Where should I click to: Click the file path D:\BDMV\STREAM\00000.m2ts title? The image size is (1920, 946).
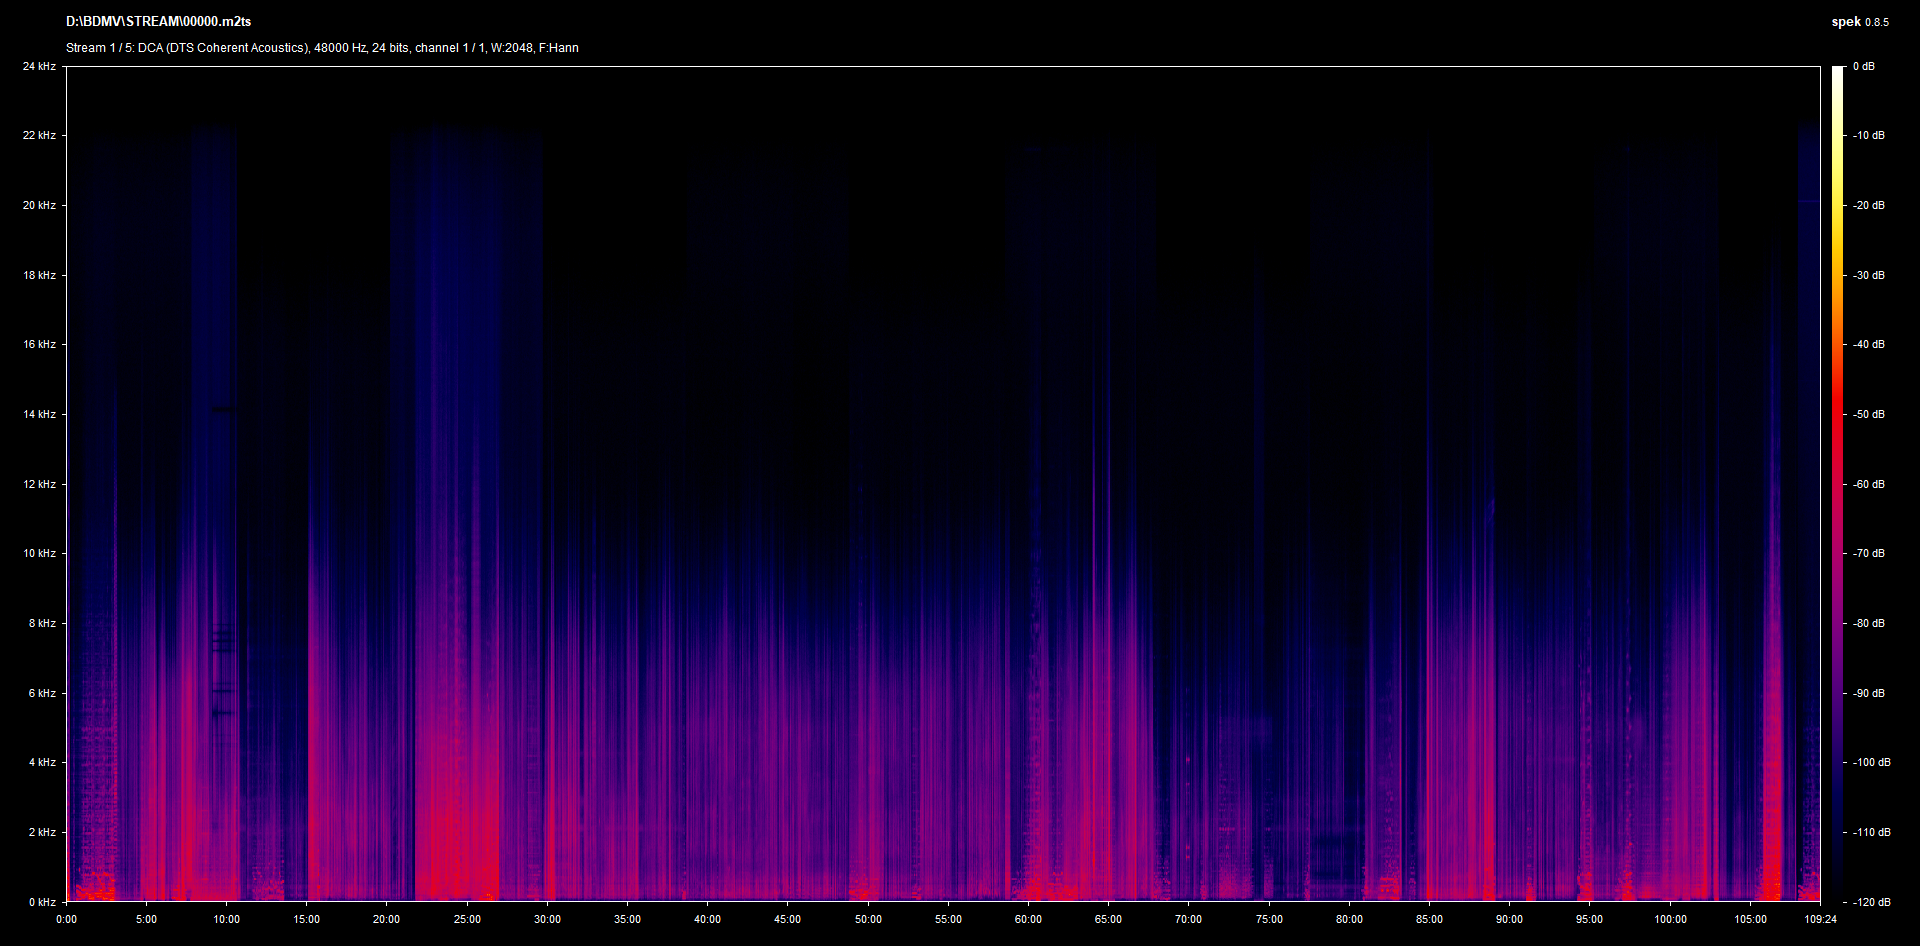tap(158, 21)
